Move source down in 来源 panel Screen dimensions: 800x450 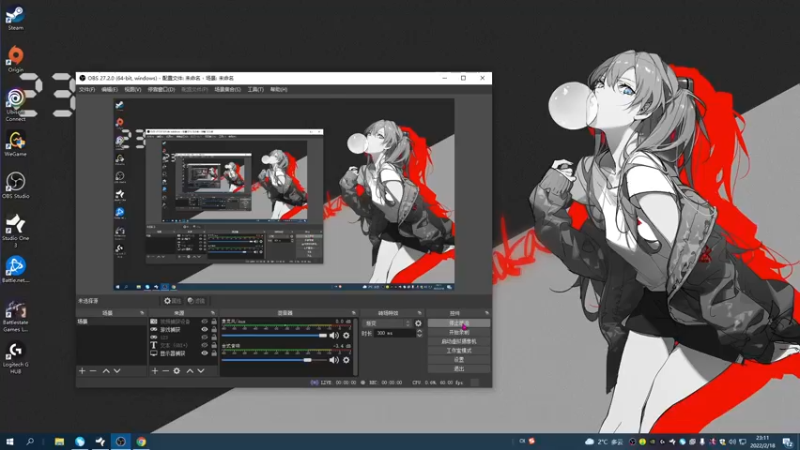pos(201,371)
